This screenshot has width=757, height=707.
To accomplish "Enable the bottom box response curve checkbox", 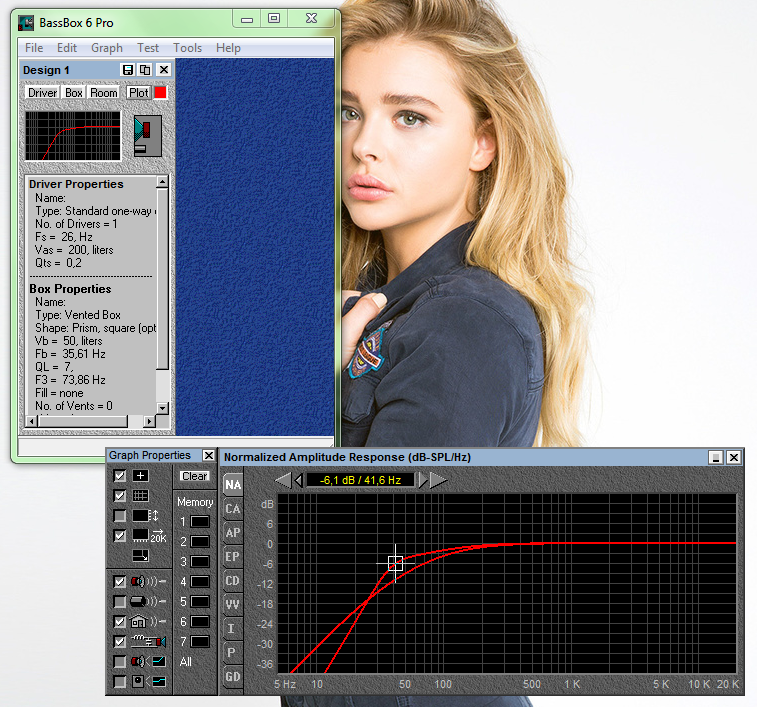I will 120,681.
